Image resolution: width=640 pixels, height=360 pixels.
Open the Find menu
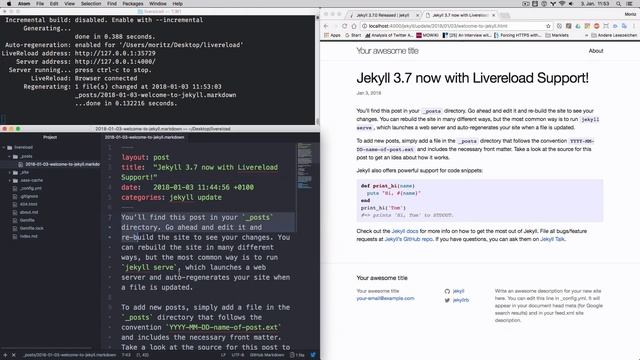click(112, 4)
